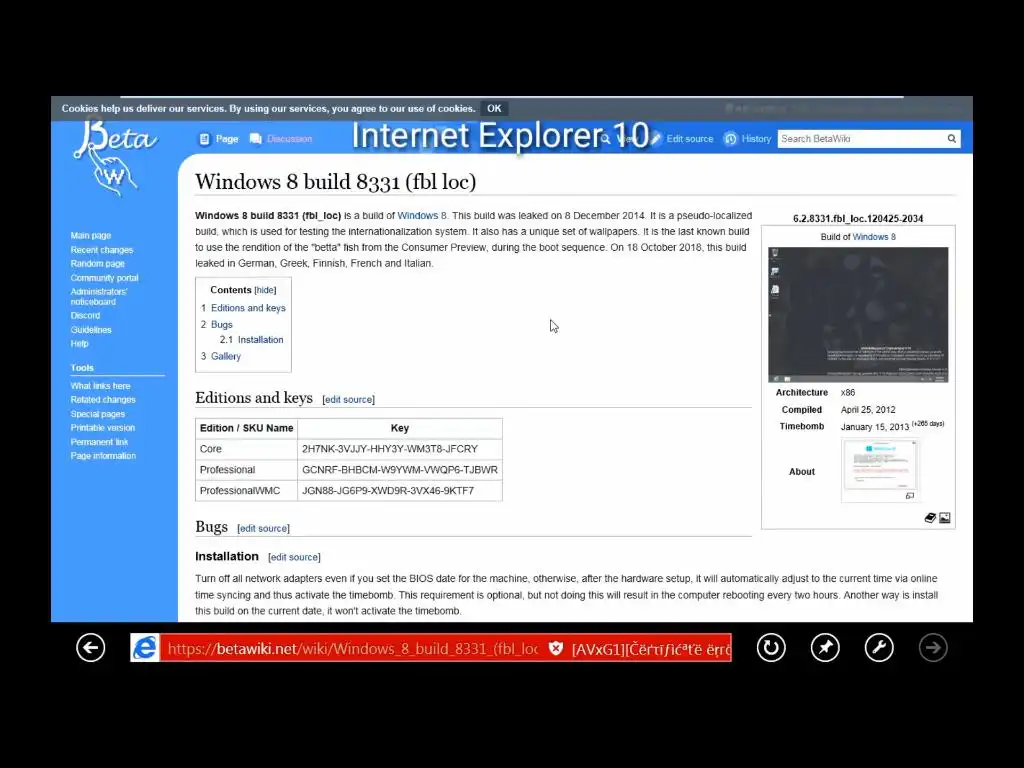This screenshot has width=1024, height=768.
Task: Open Related changes
Action: pos(103,400)
